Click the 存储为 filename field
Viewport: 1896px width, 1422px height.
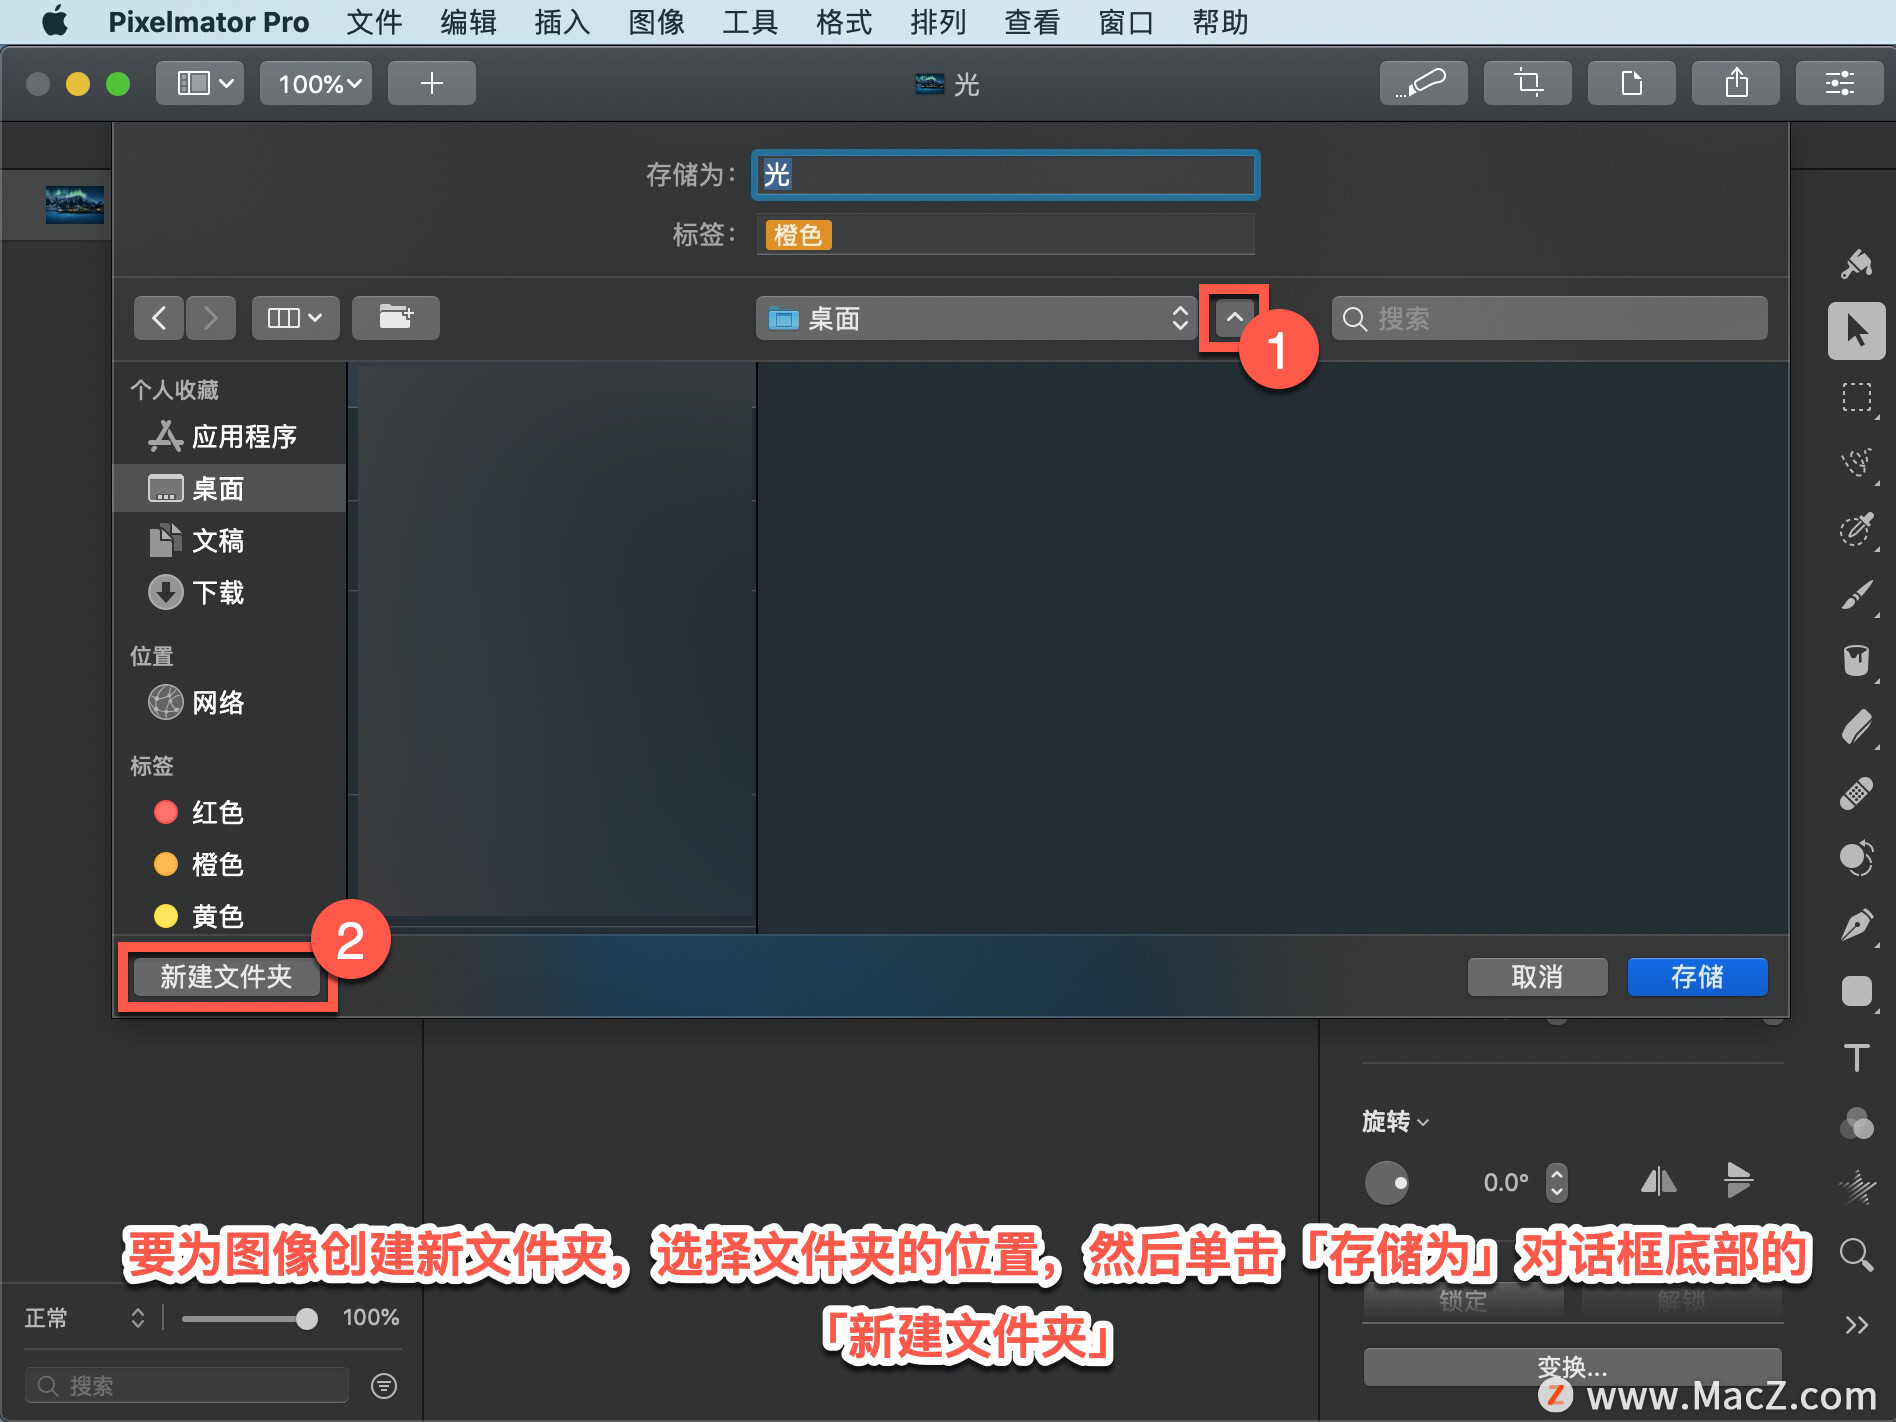[x=1005, y=175]
